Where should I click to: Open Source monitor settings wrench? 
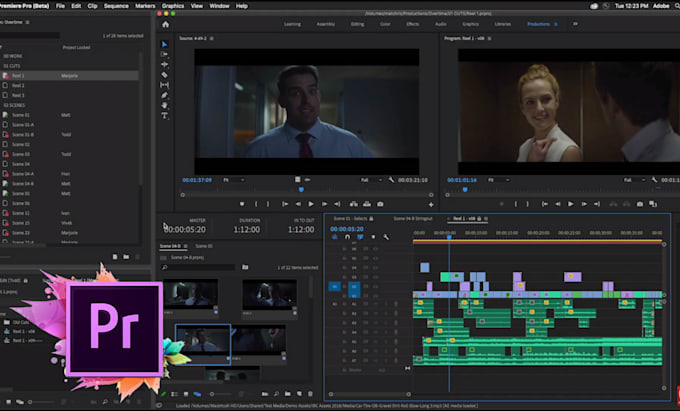click(391, 180)
